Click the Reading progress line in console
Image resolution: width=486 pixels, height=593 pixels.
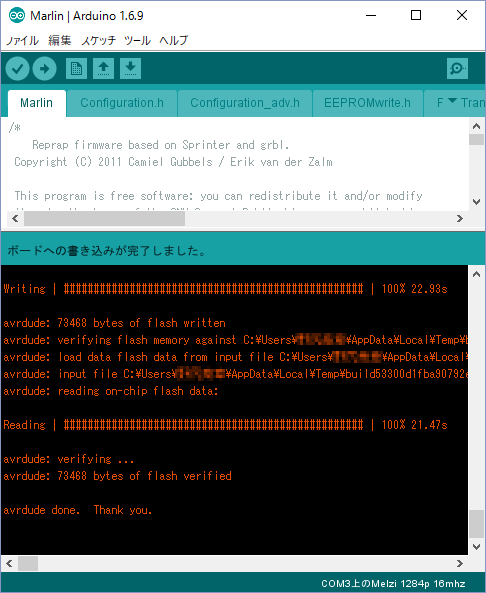[225, 425]
